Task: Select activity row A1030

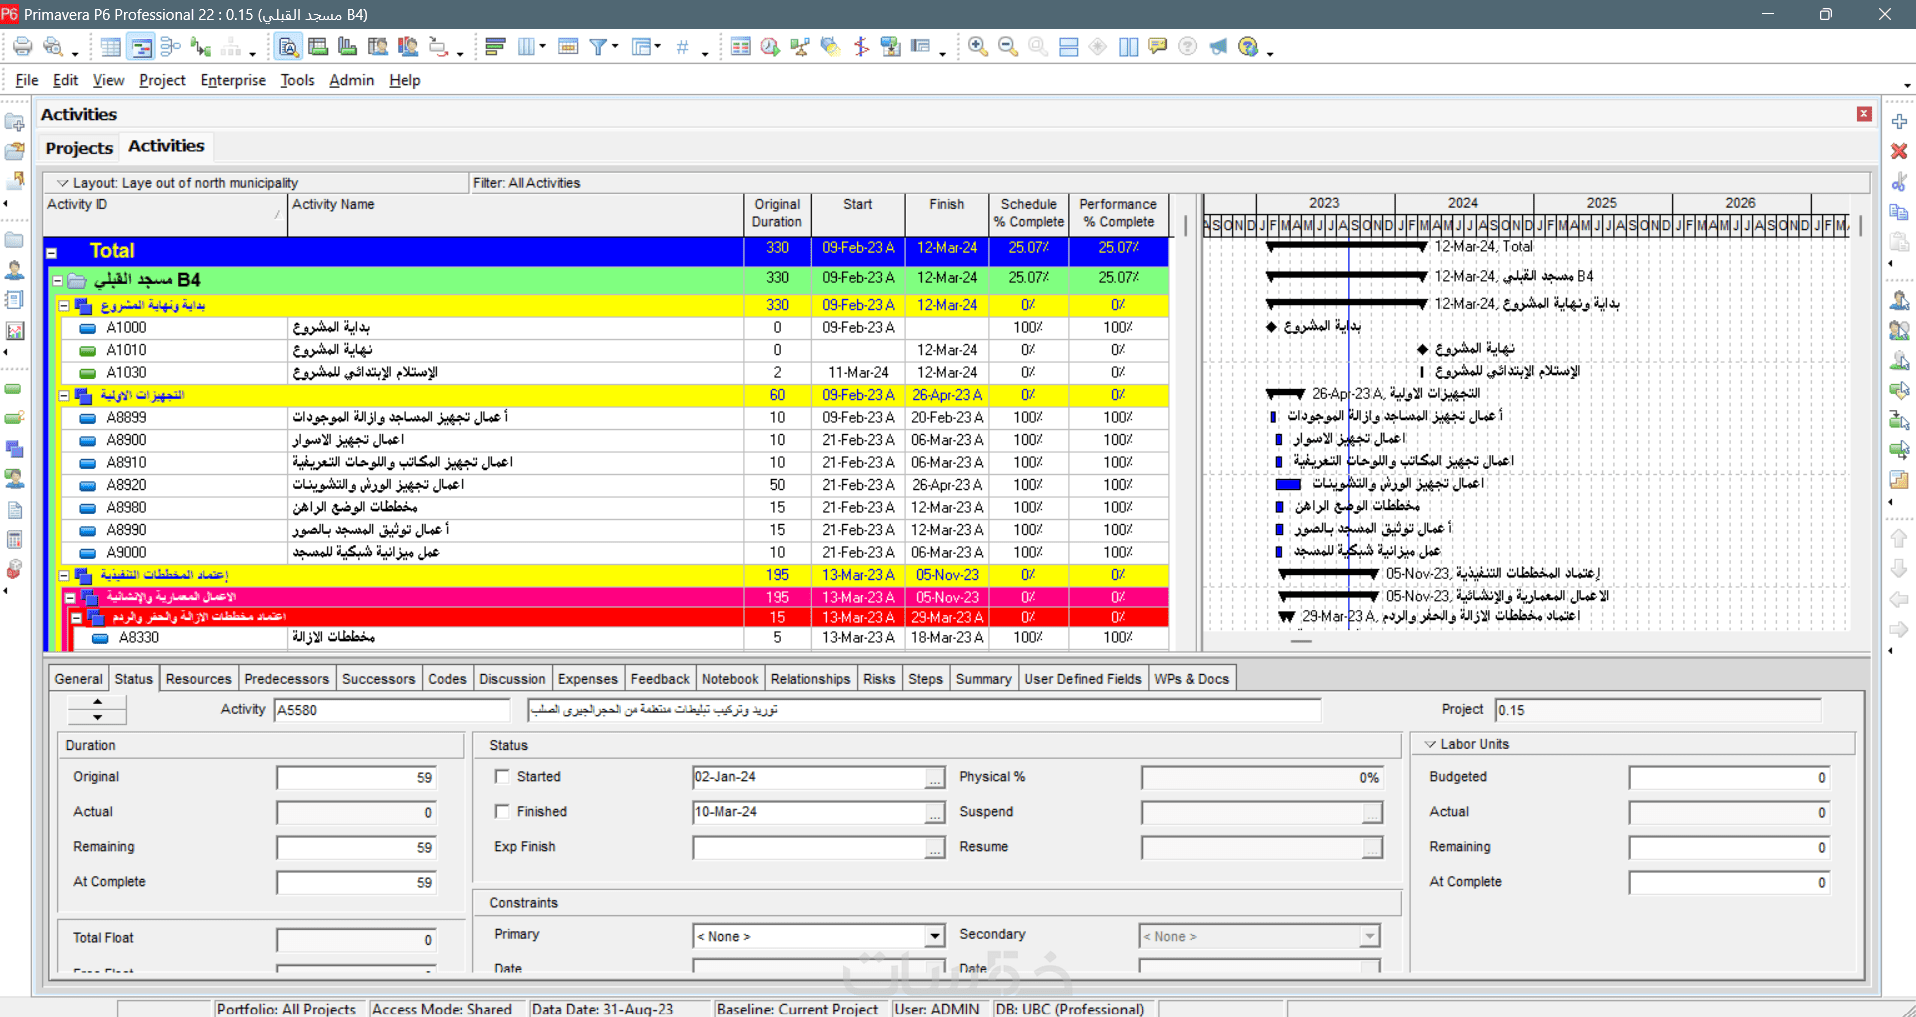Action: pyautogui.click(x=613, y=372)
